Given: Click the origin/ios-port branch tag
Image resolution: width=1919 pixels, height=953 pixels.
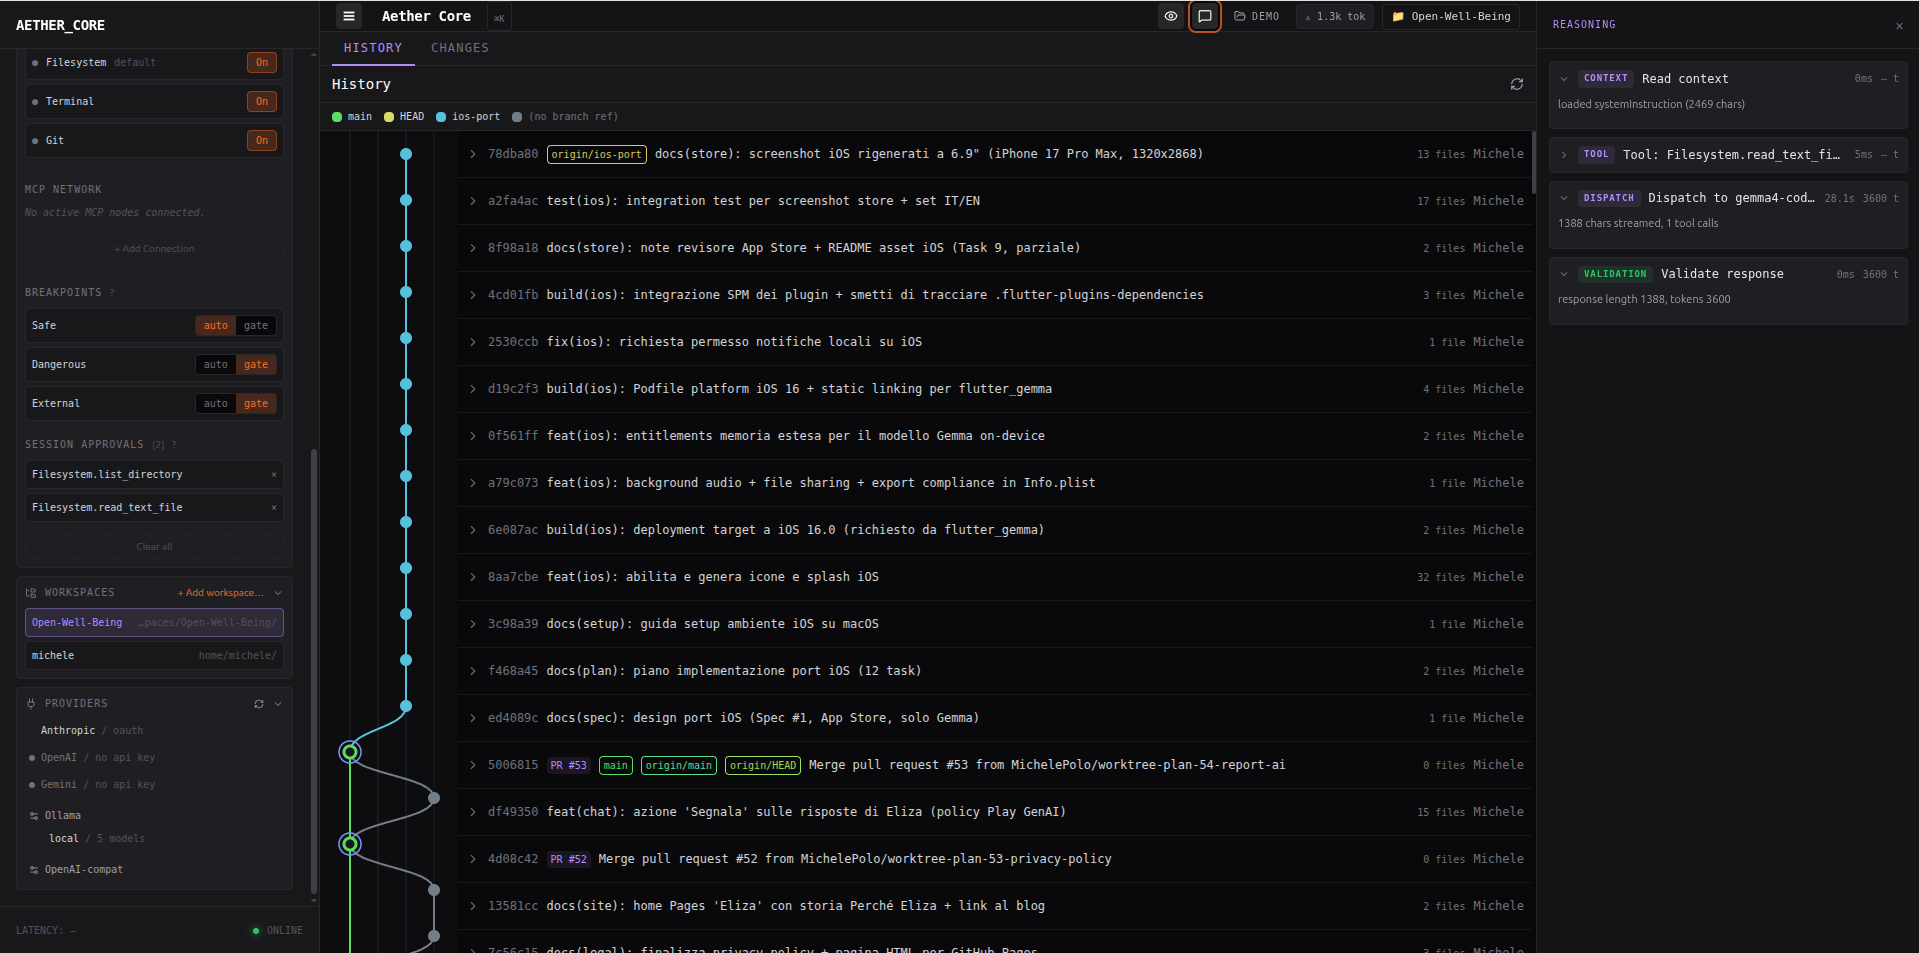Looking at the screenshot, I should click(x=597, y=154).
